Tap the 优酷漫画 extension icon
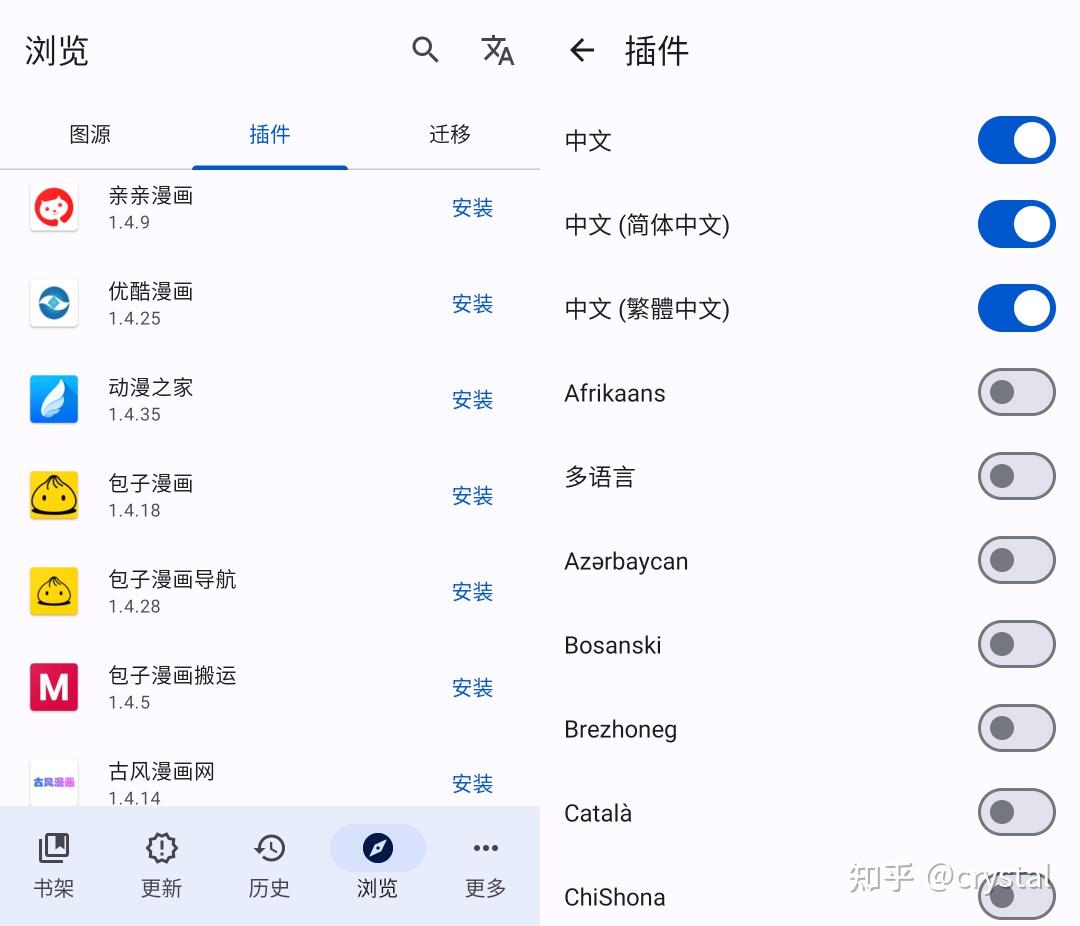 coord(54,303)
